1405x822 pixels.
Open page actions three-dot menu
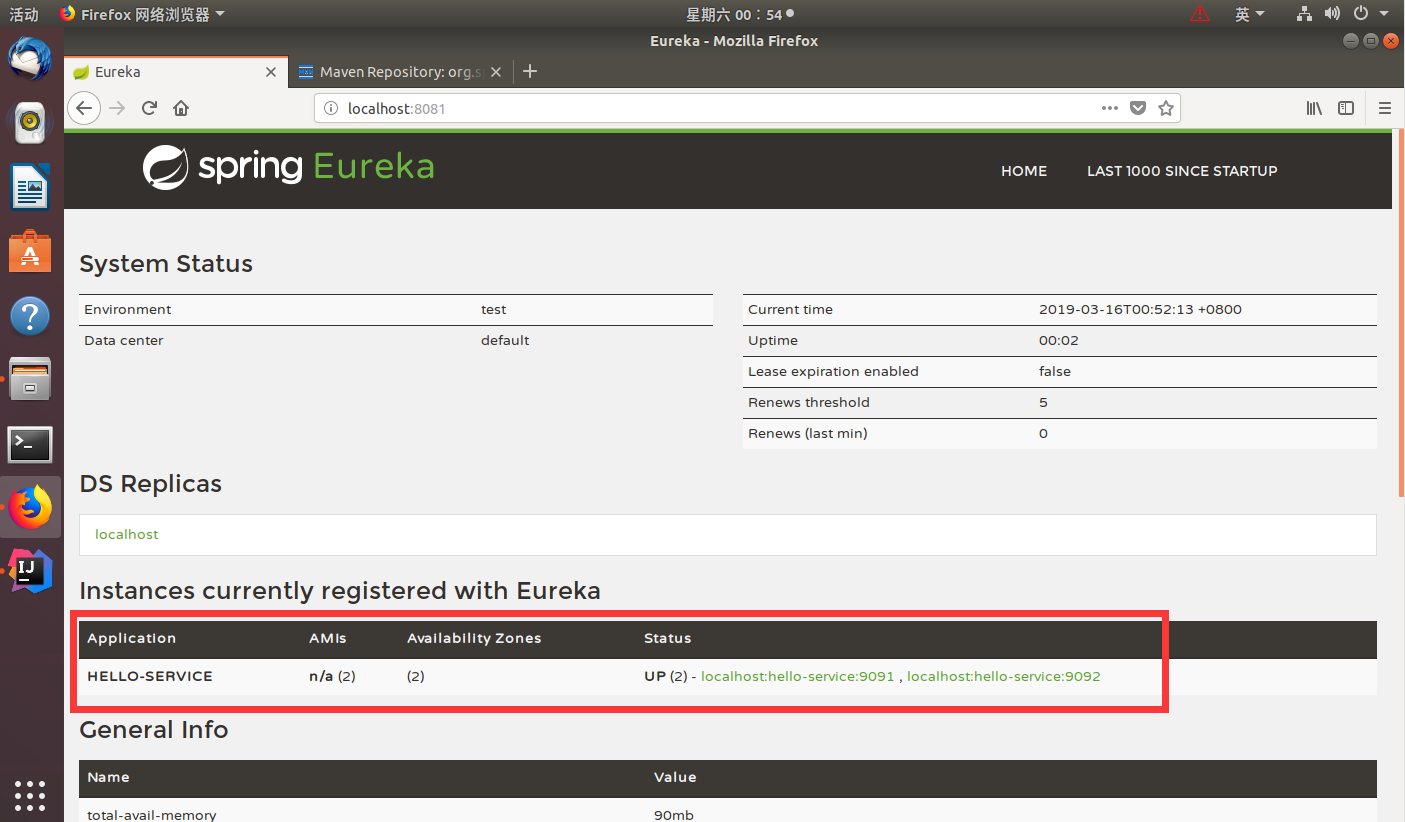tap(1109, 108)
